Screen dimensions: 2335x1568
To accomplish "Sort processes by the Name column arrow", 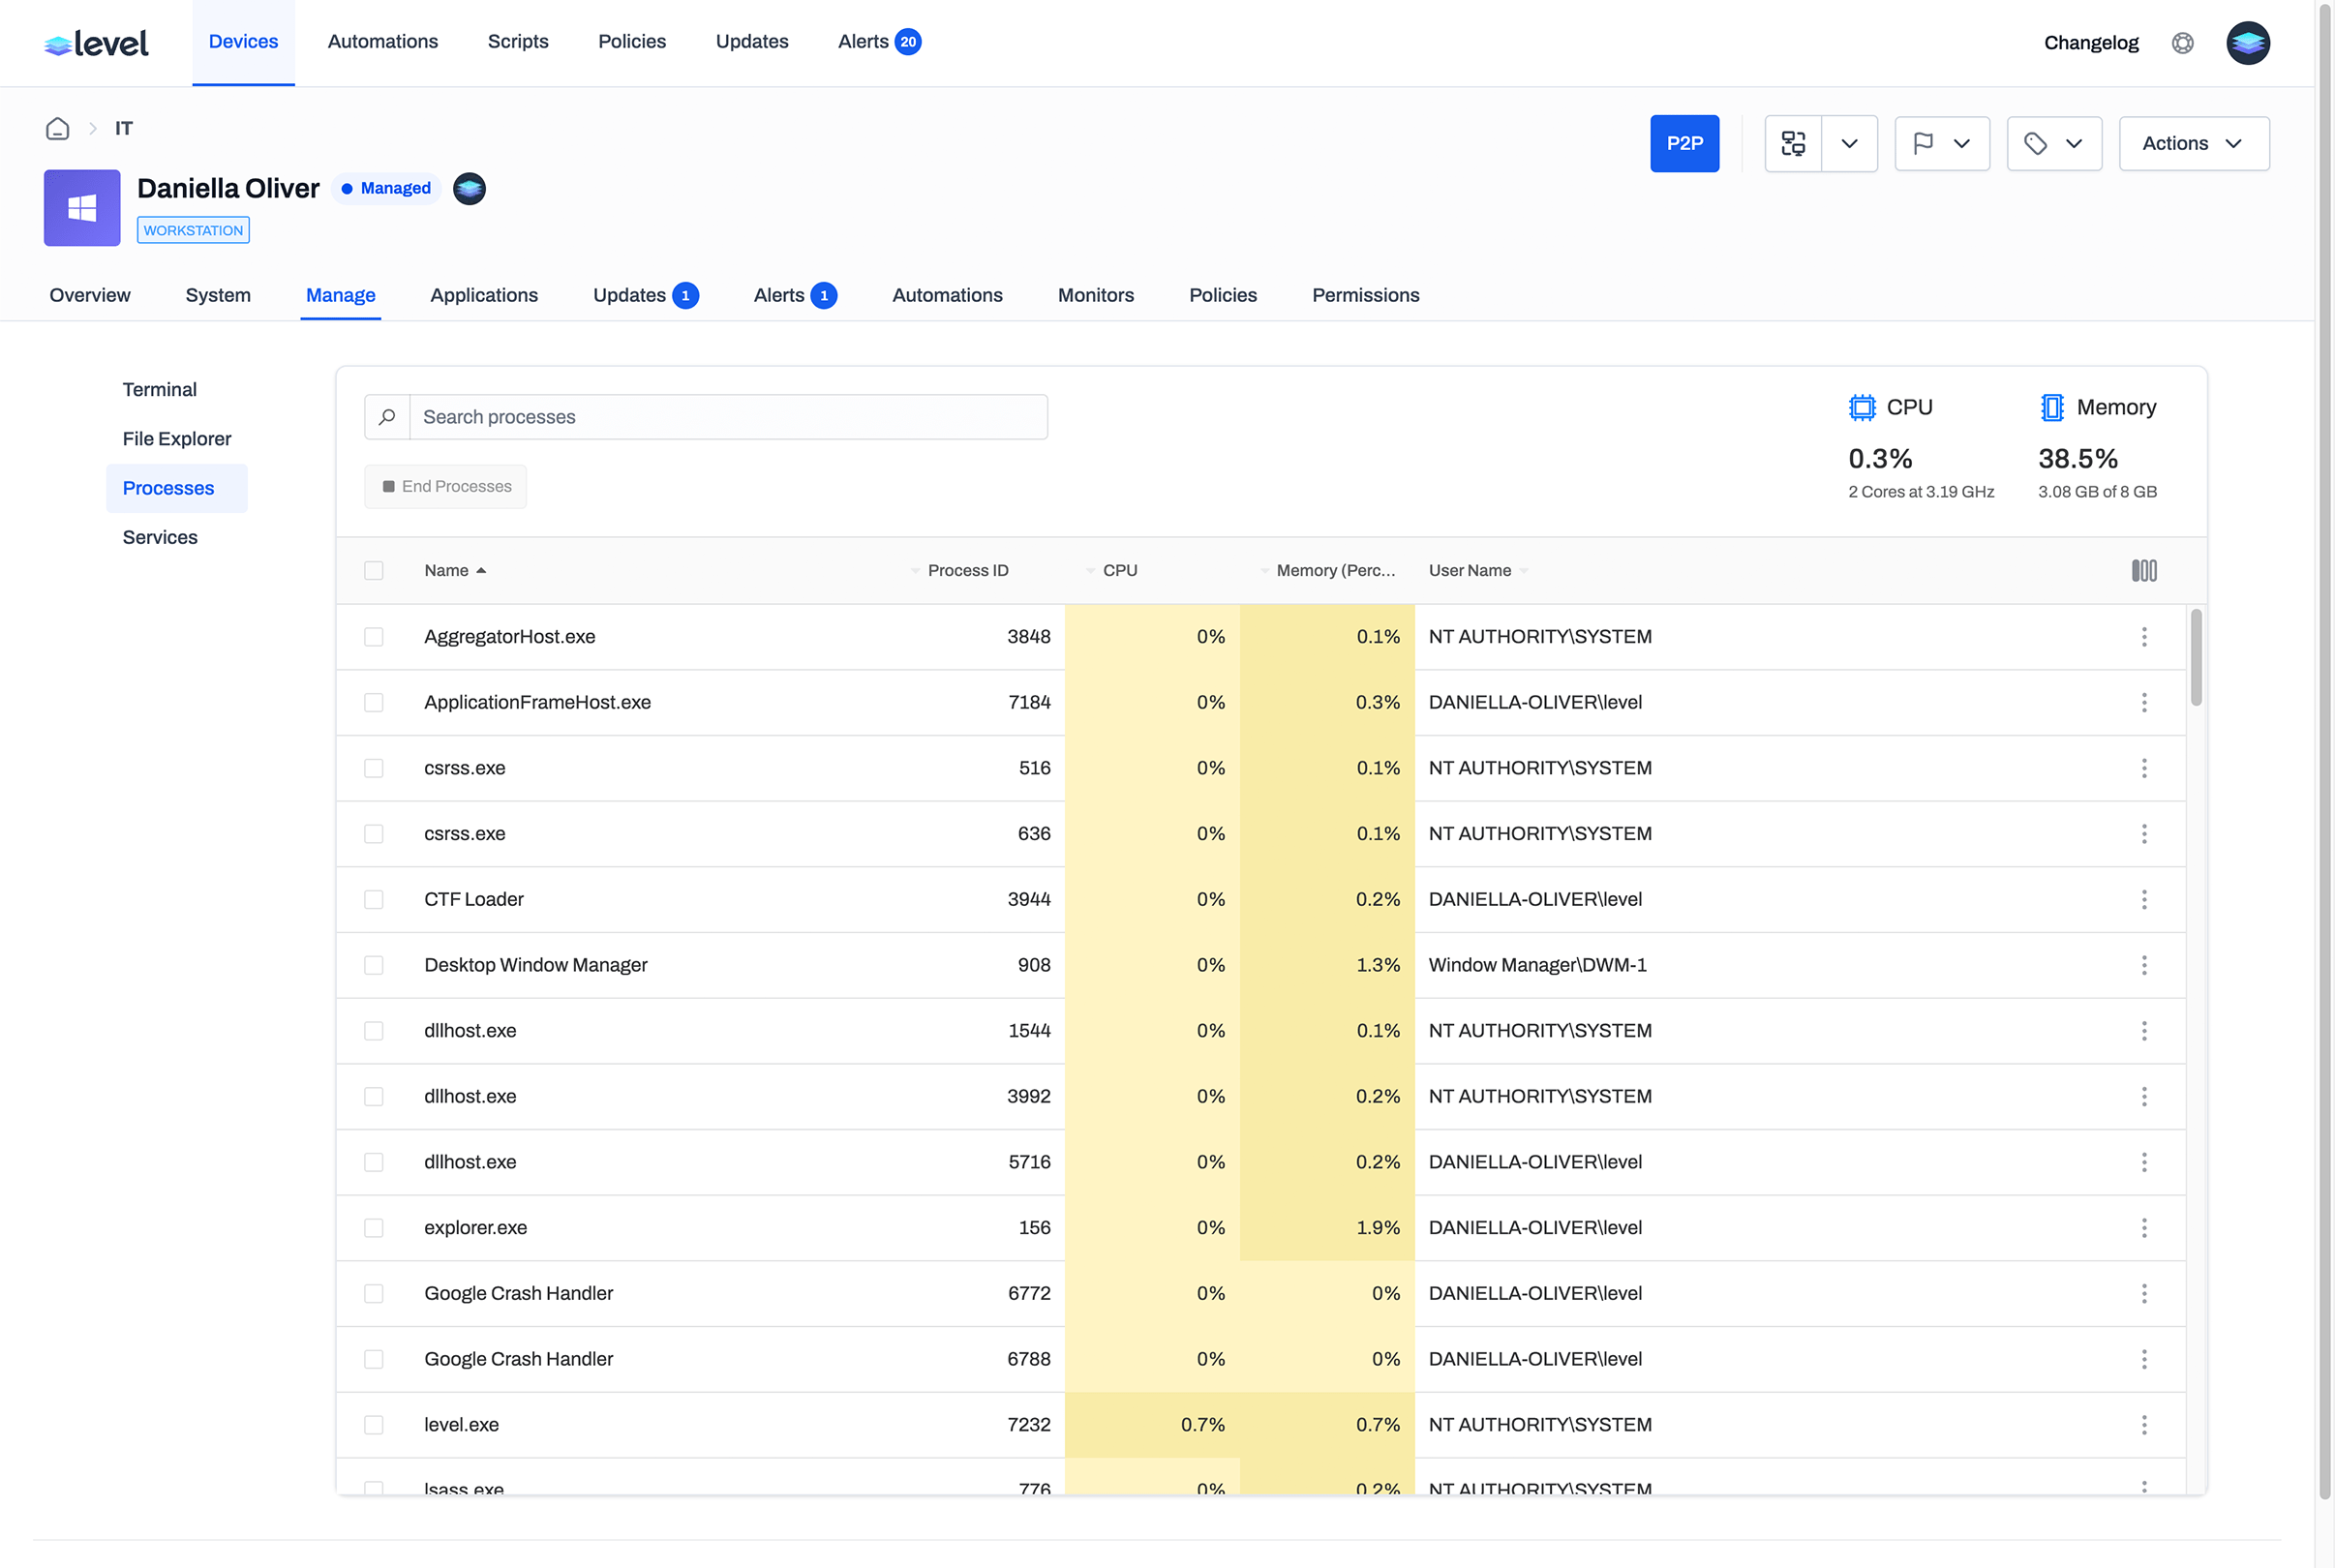I will pyautogui.click(x=482, y=570).
